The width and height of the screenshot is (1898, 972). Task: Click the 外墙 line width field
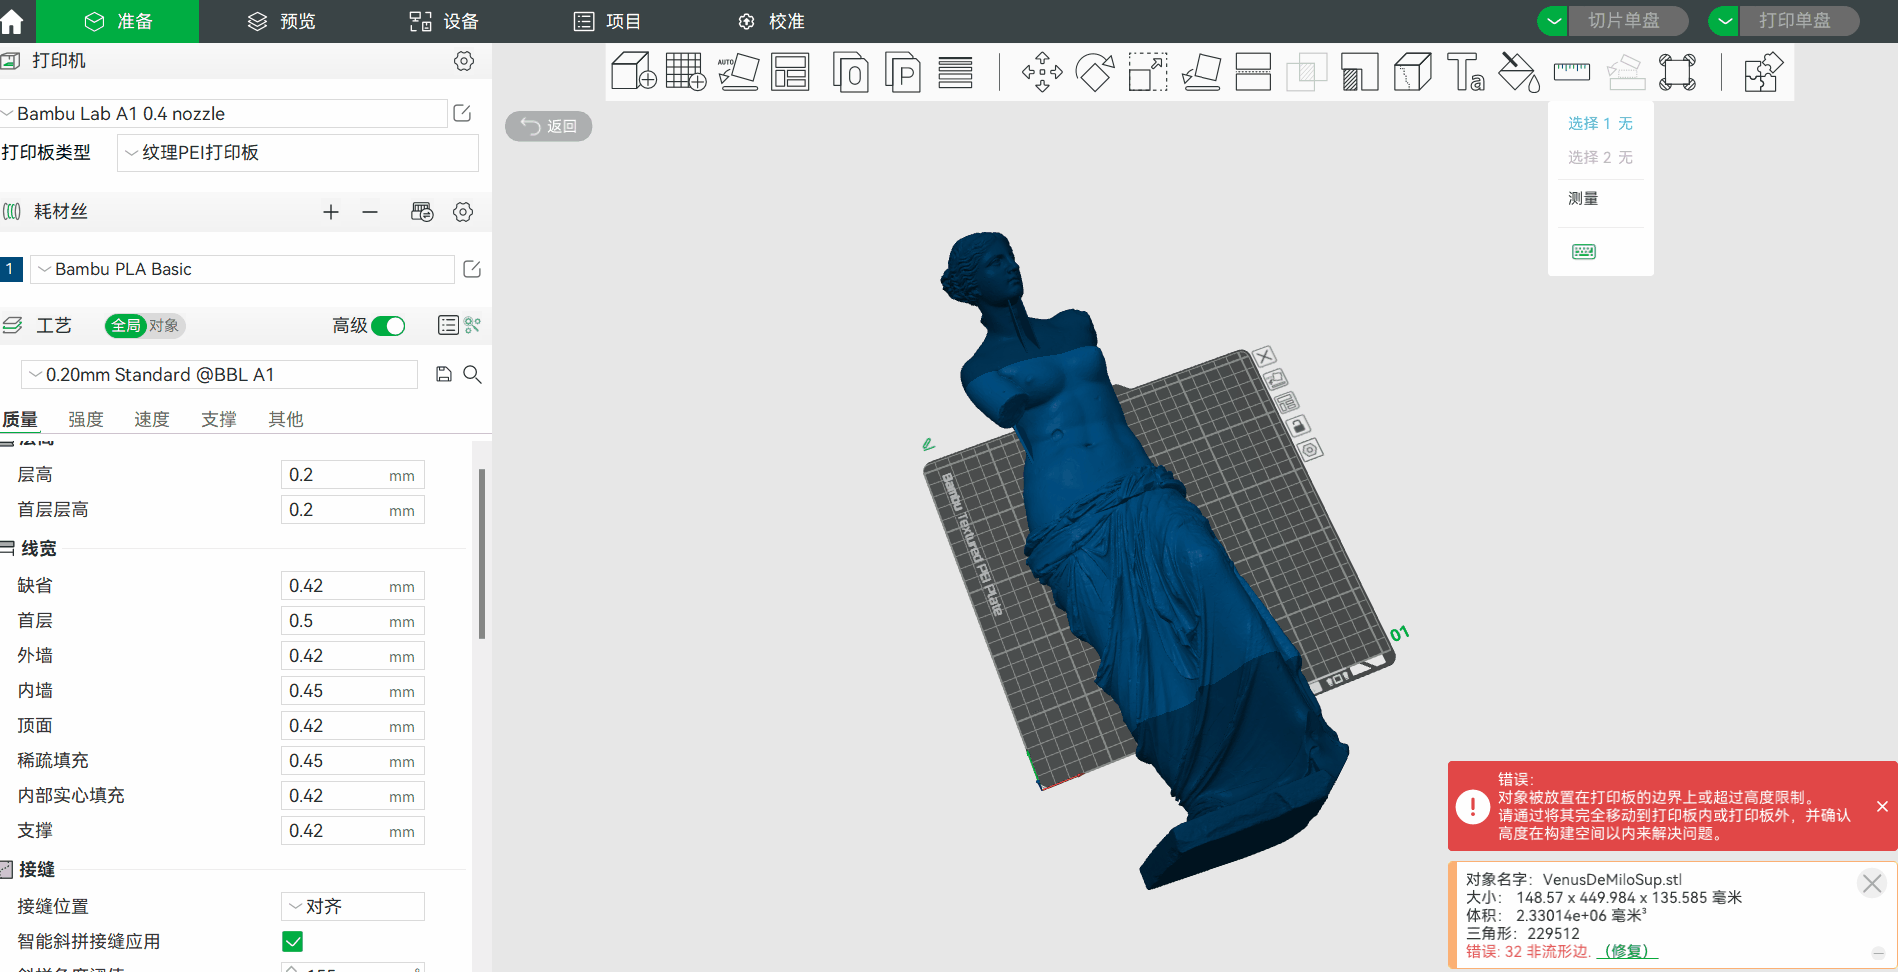(353, 656)
